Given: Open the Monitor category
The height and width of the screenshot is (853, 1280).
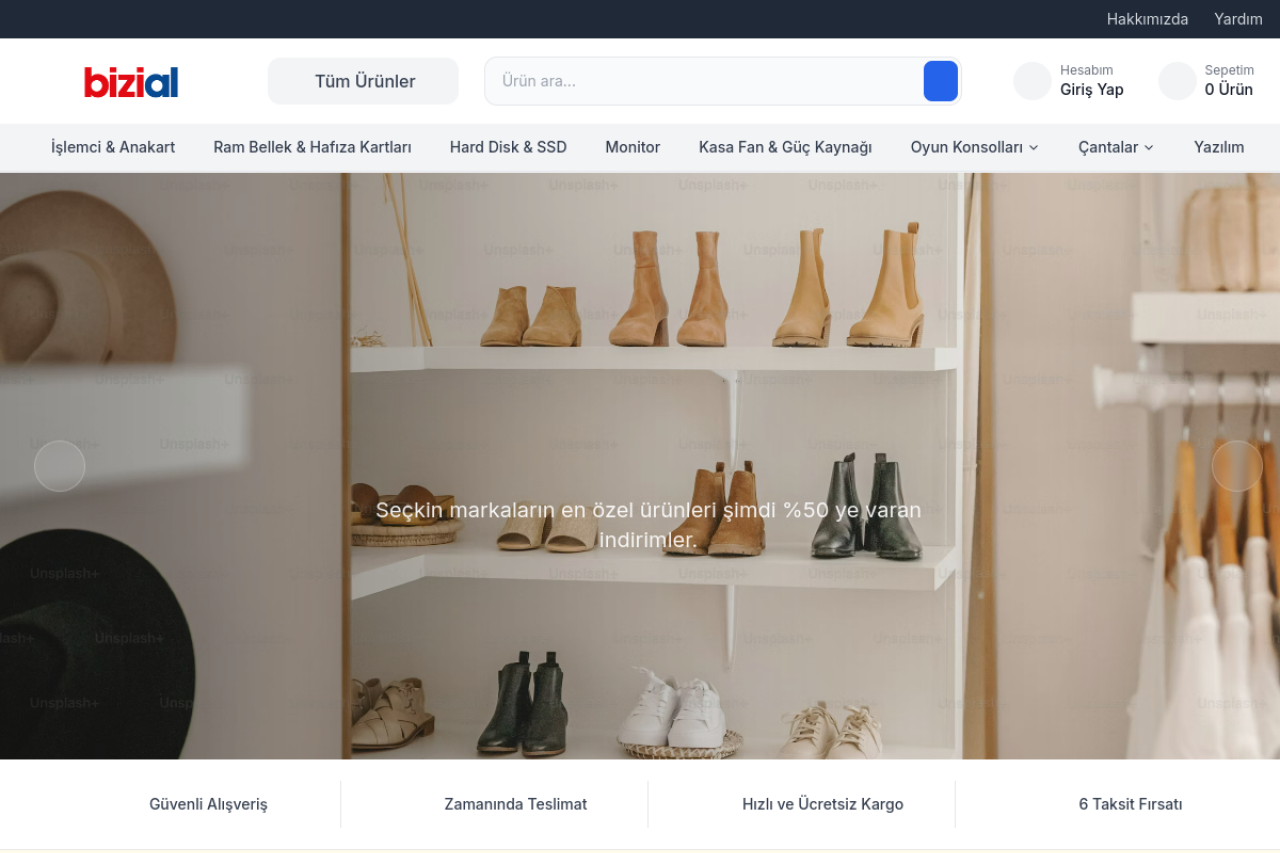Looking at the screenshot, I should (632, 147).
